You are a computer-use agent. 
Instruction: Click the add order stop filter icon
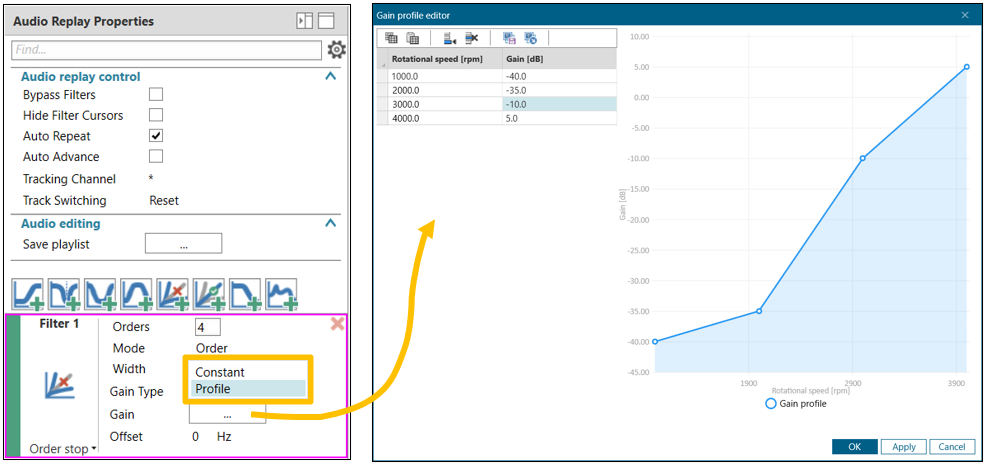tap(172, 293)
